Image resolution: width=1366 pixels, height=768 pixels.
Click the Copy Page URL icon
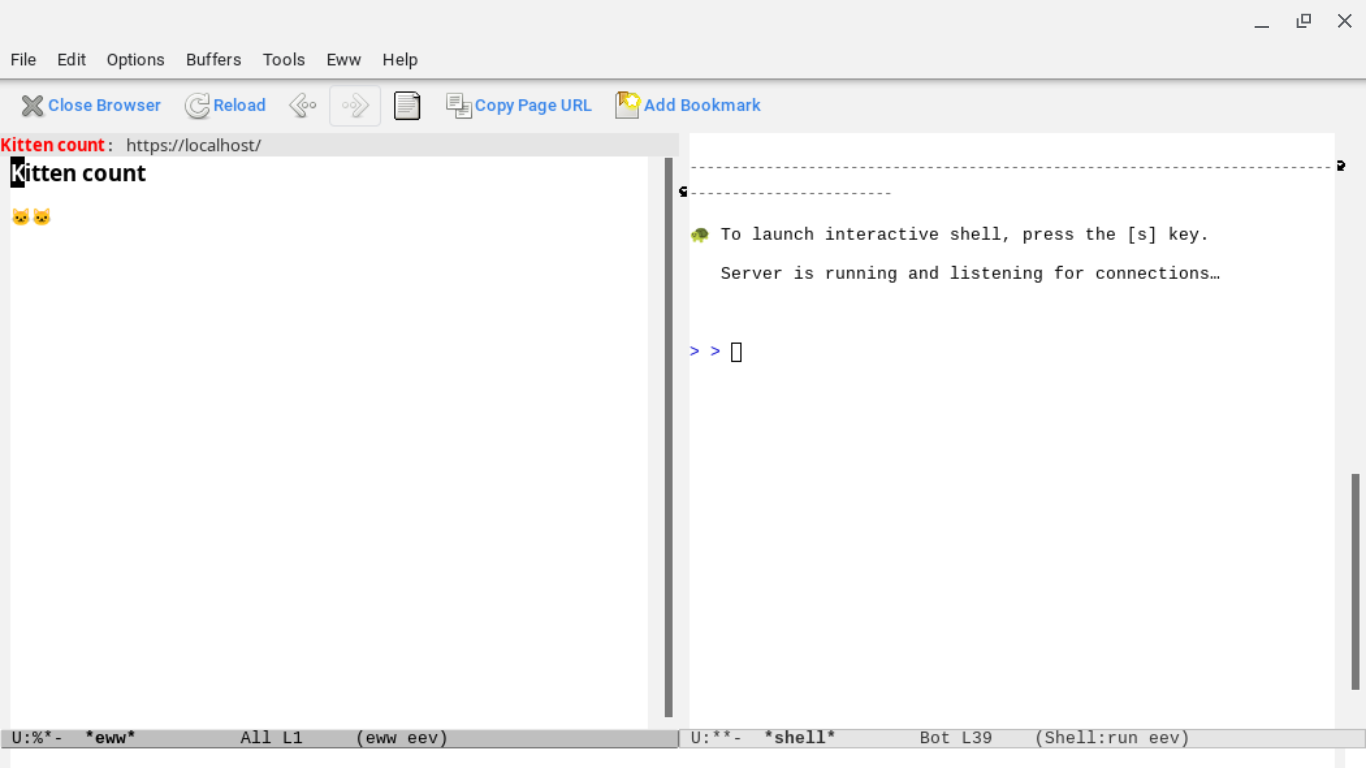pos(458,105)
